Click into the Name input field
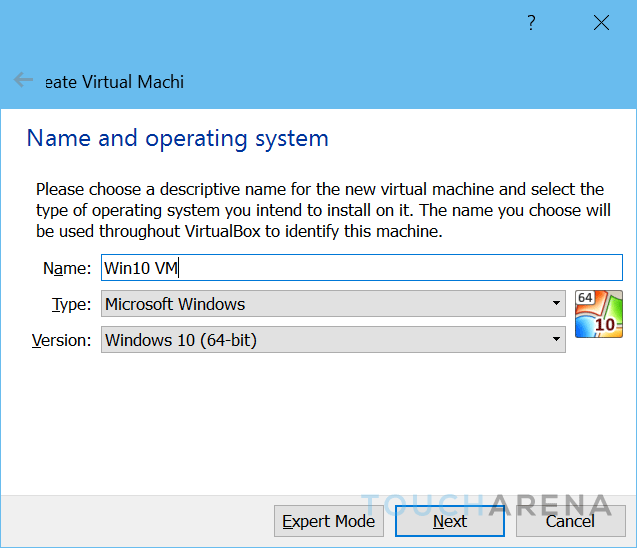This screenshot has height=548, width=637. (x=362, y=267)
